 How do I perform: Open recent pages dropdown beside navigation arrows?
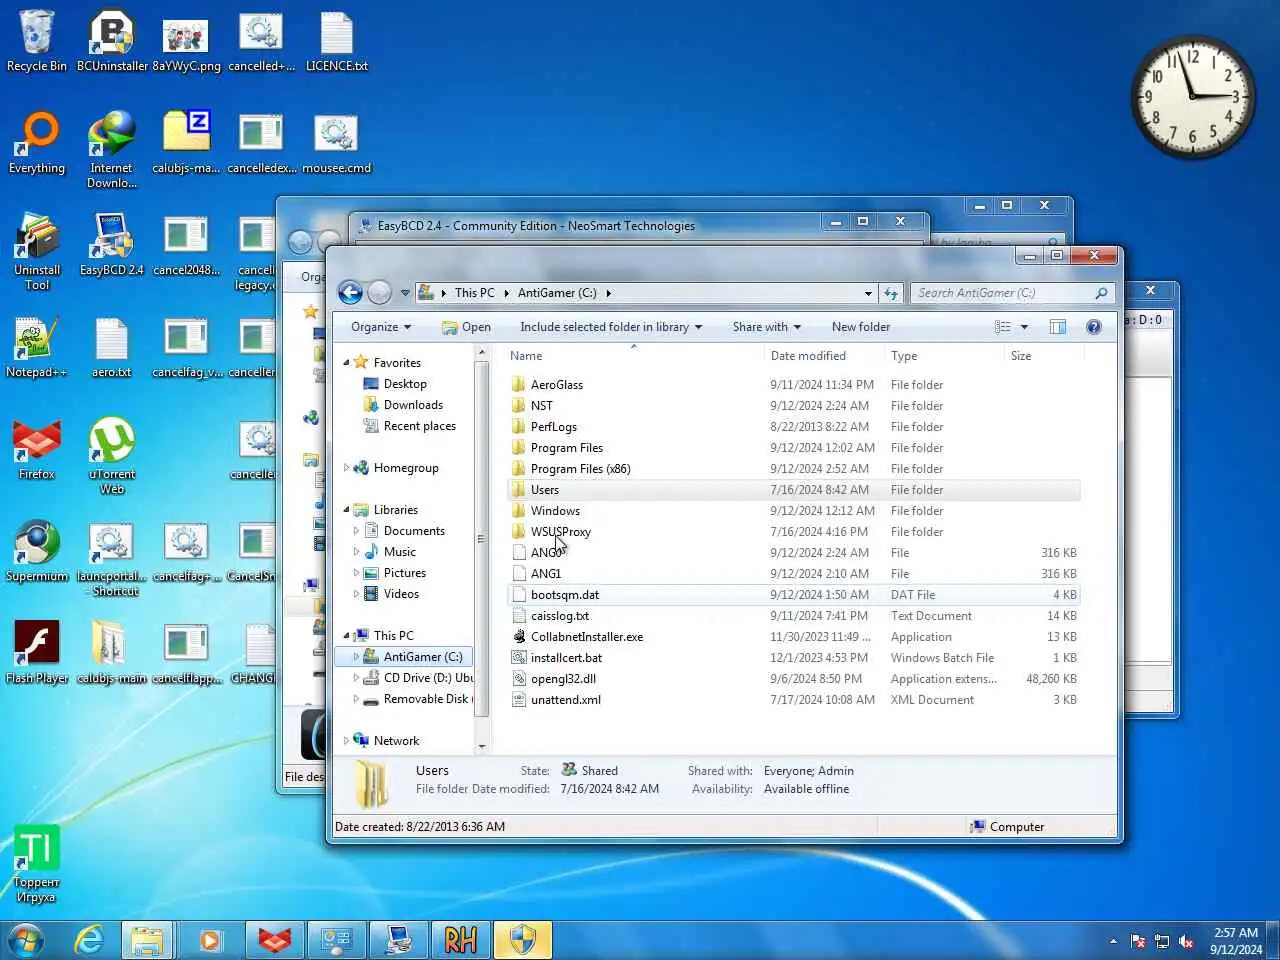(x=405, y=293)
